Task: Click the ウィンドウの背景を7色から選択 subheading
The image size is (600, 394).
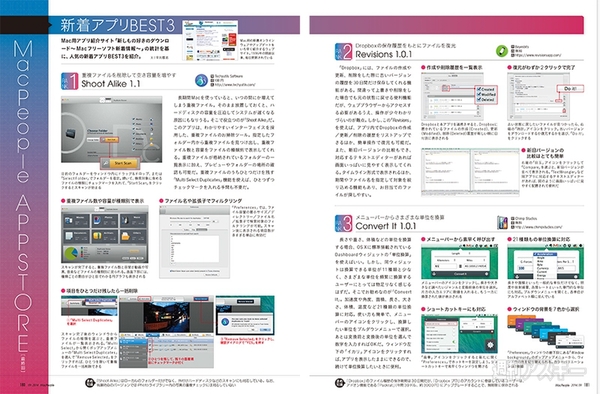Action: [546, 309]
